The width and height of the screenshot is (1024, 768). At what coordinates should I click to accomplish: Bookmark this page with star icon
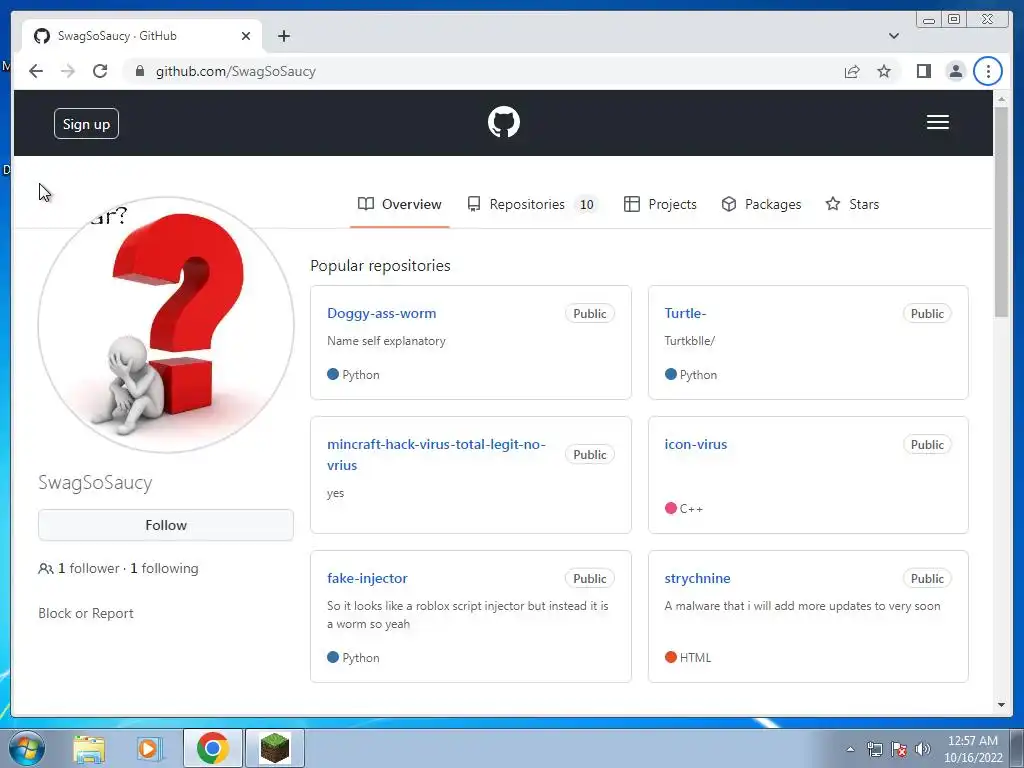coord(884,71)
